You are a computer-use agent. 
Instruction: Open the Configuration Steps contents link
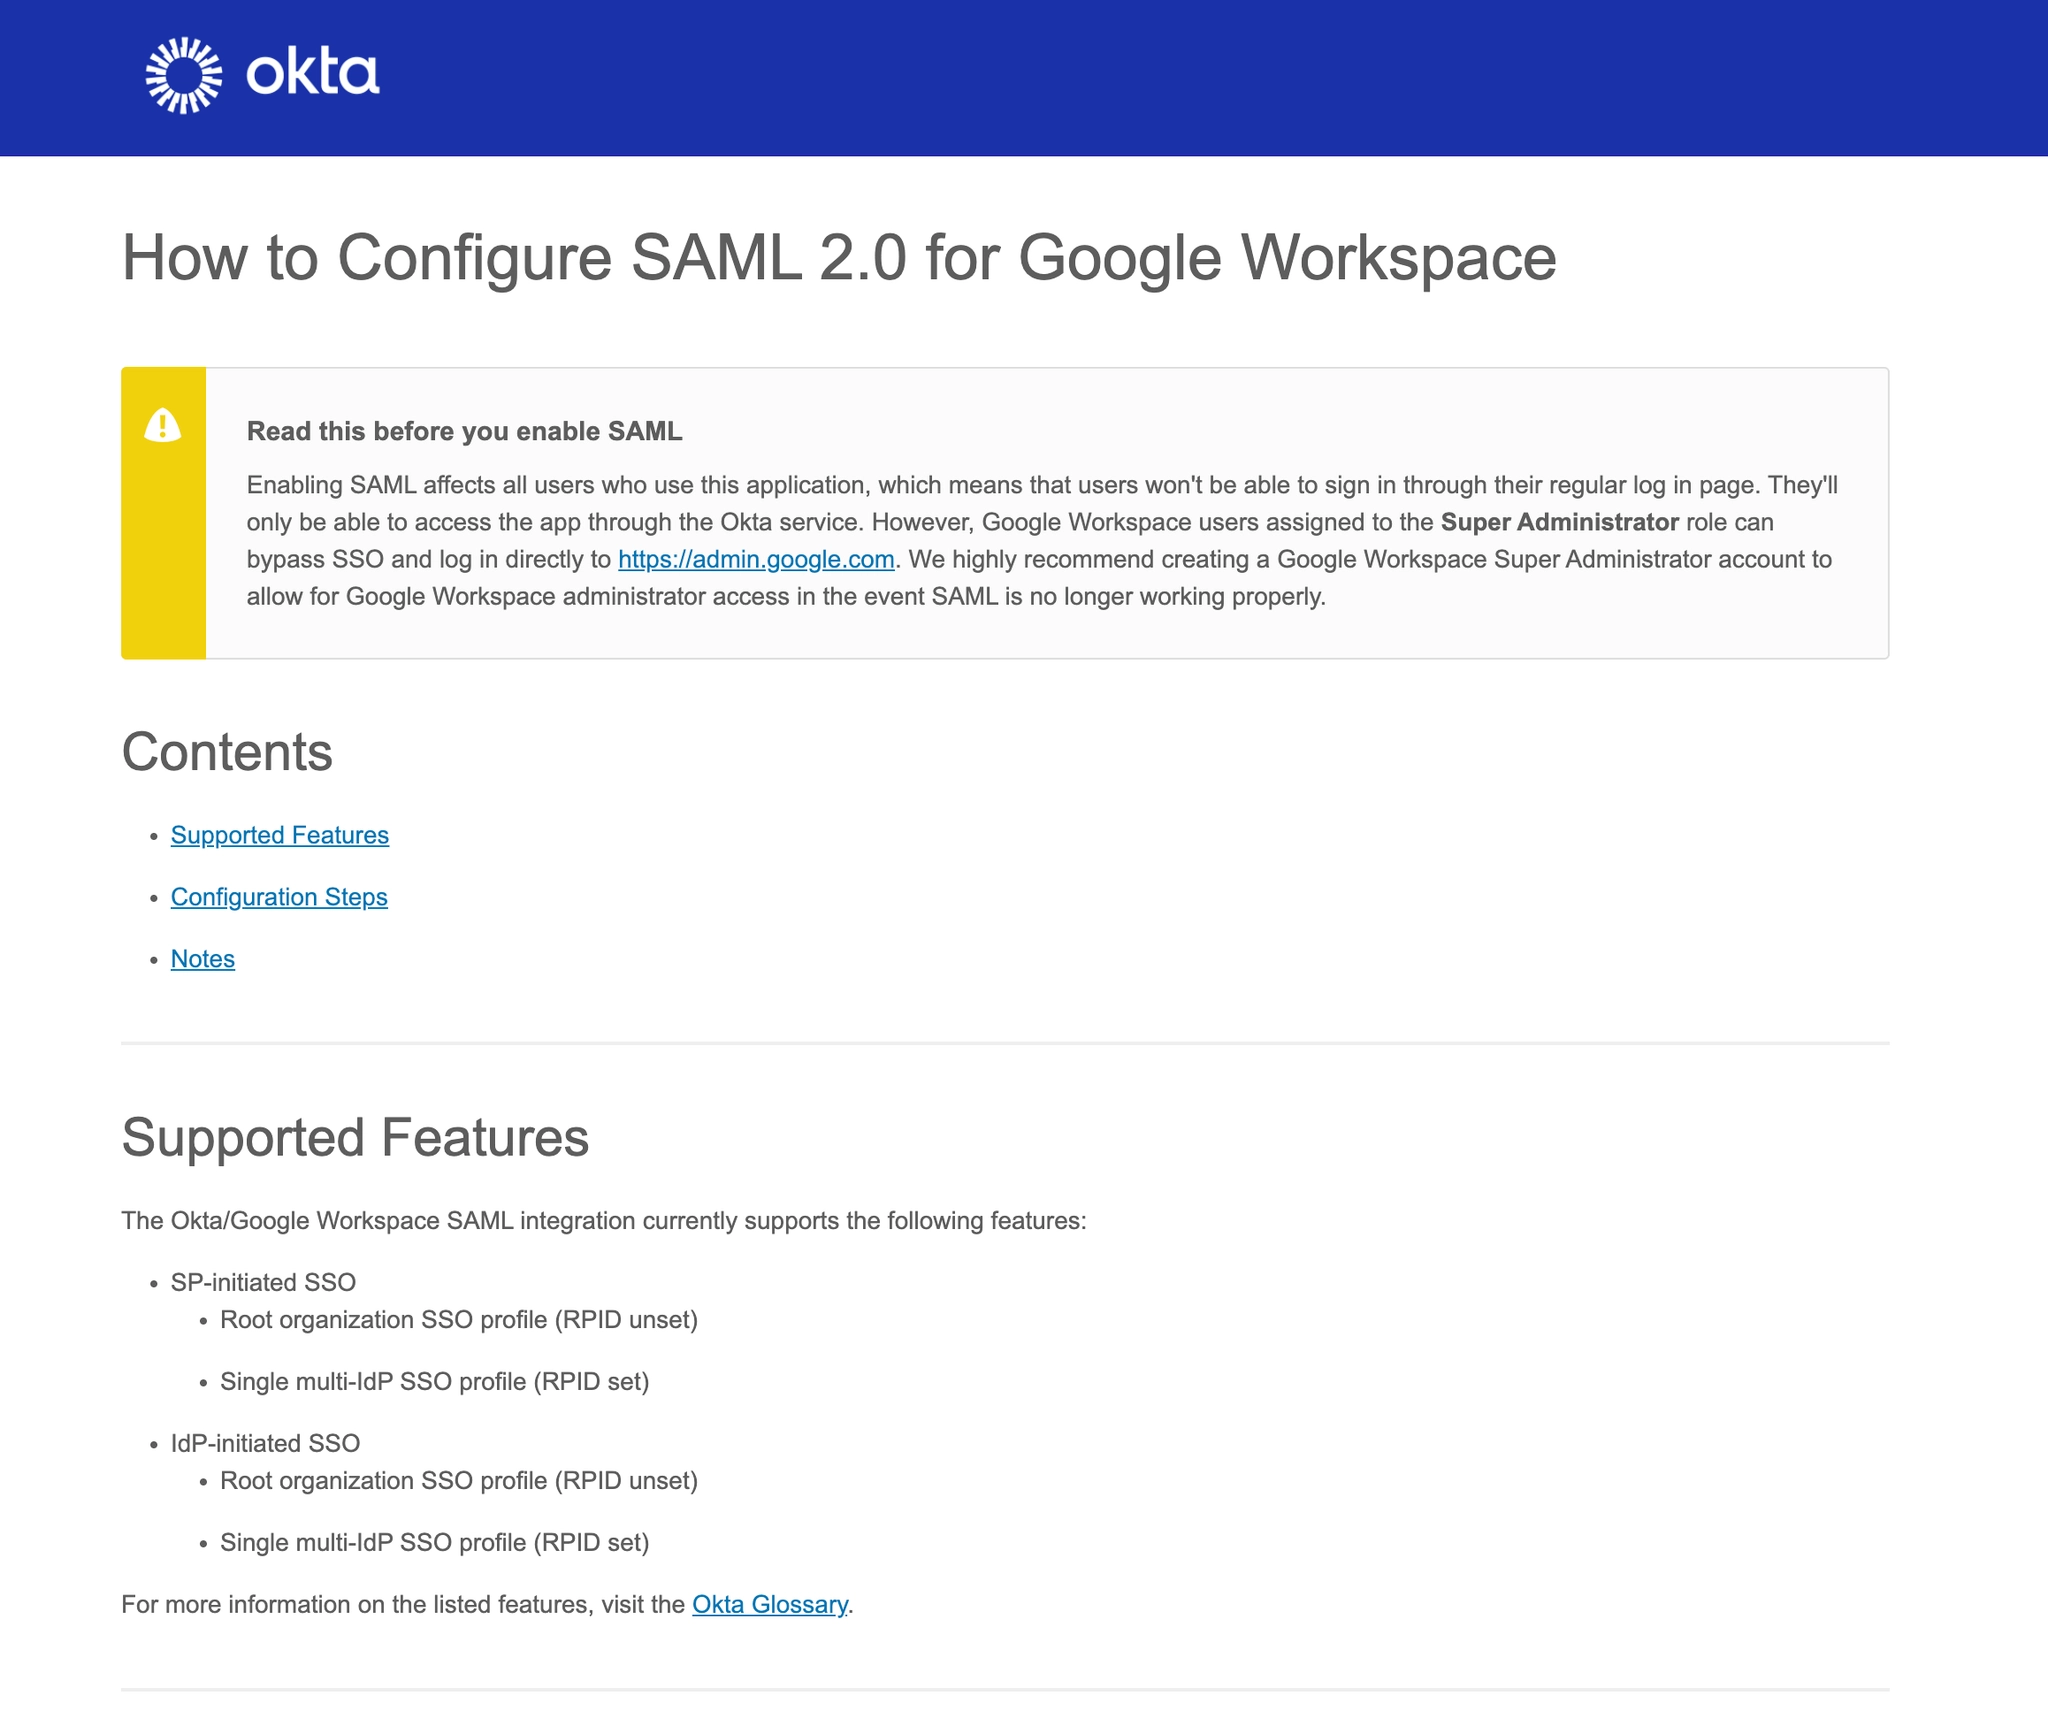(278, 897)
